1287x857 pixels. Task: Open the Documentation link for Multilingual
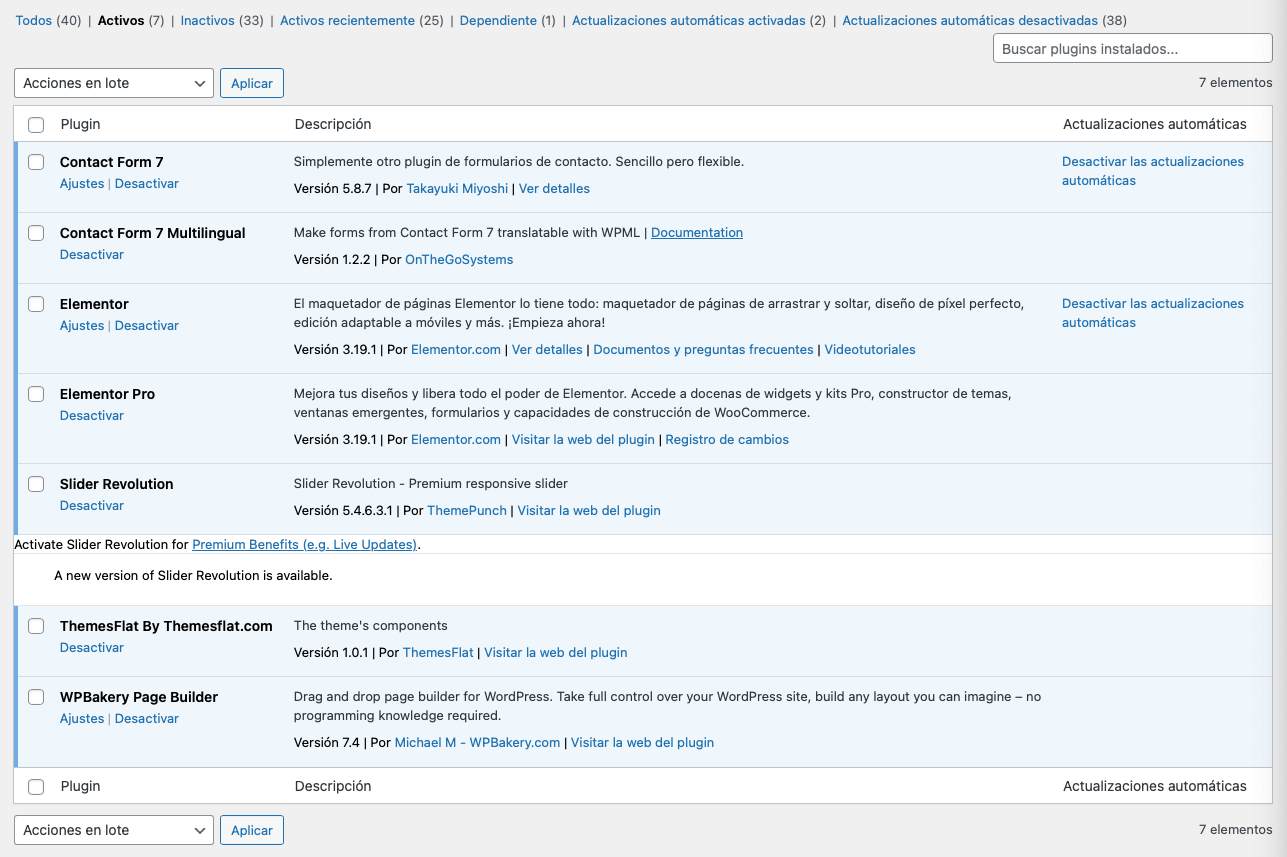pyautogui.click(x=697, y=232)
